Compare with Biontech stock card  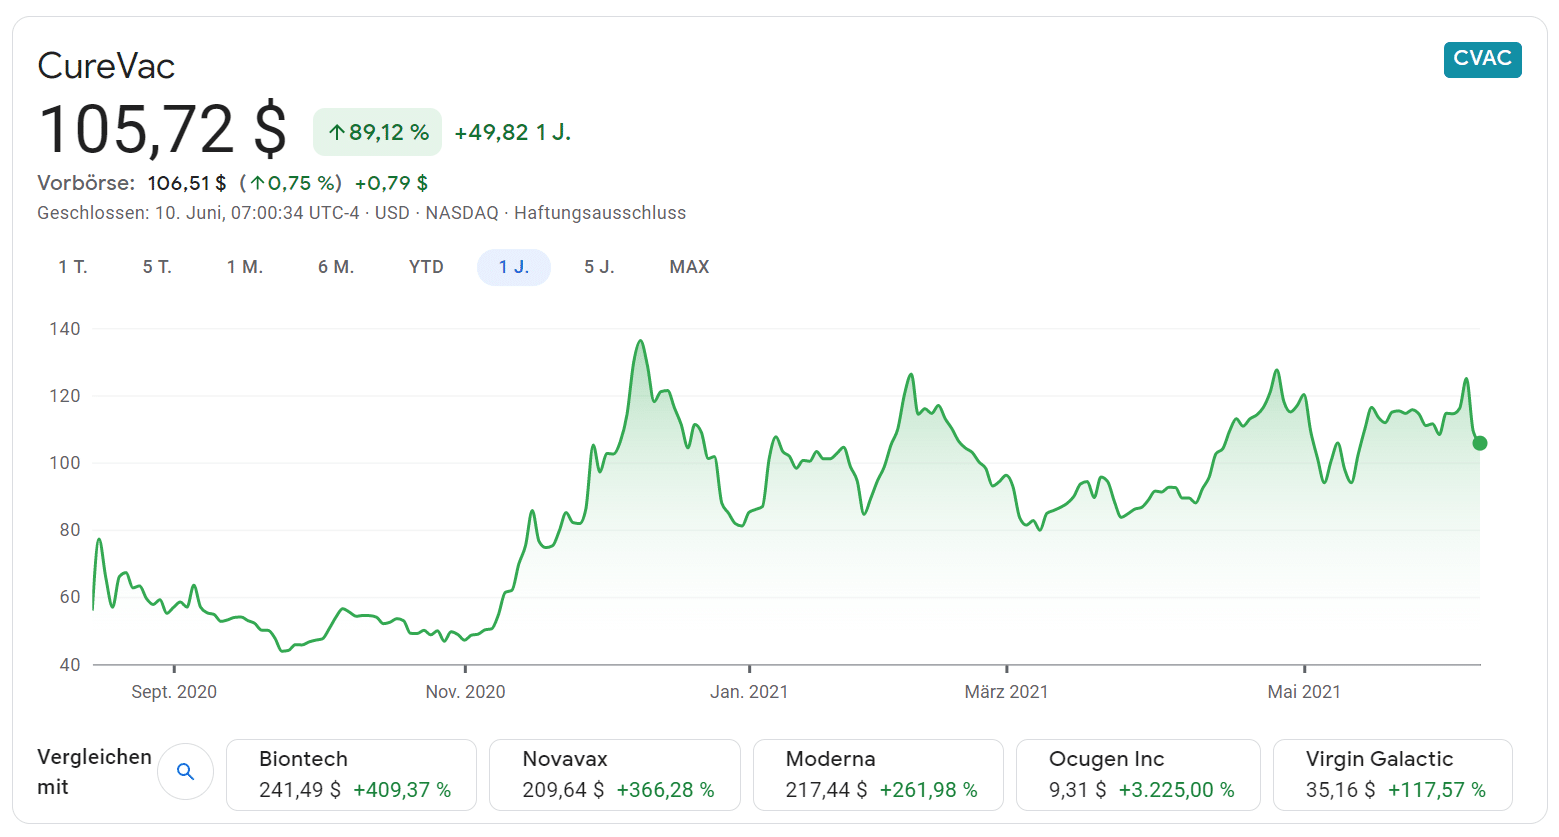coord(351,775)
